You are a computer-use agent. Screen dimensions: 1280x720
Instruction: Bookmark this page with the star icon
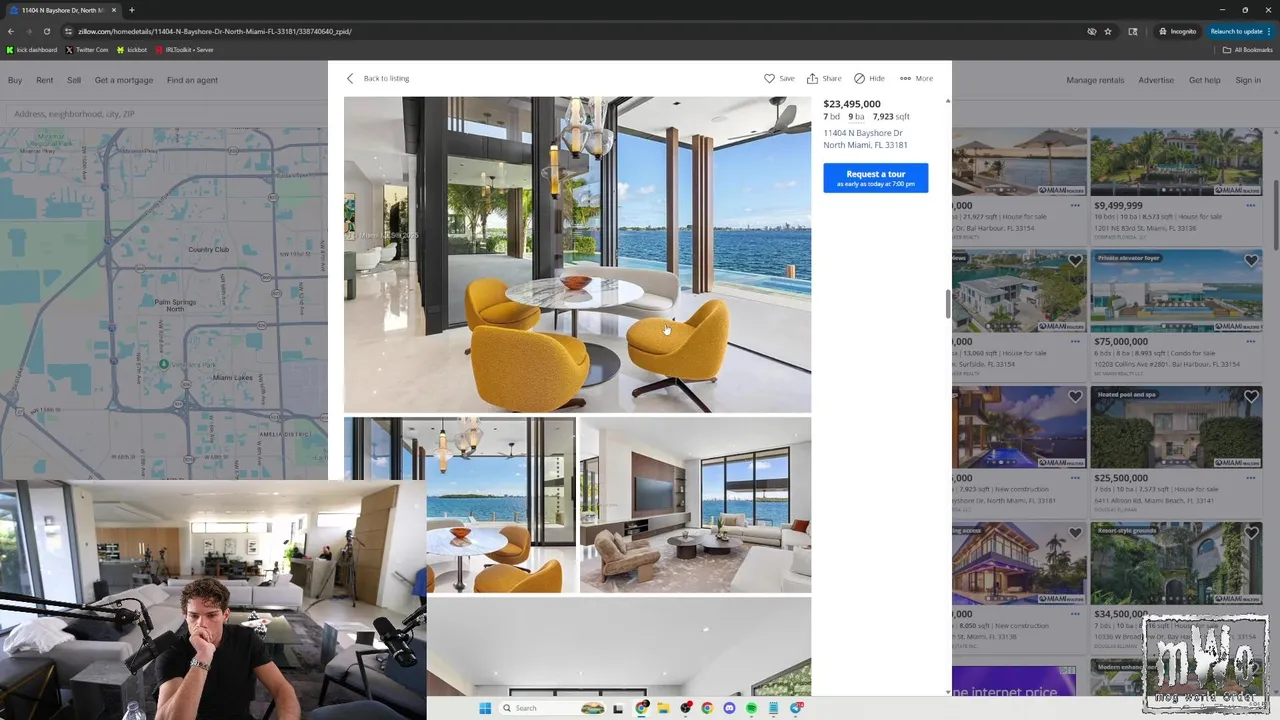coord(1108,31)
